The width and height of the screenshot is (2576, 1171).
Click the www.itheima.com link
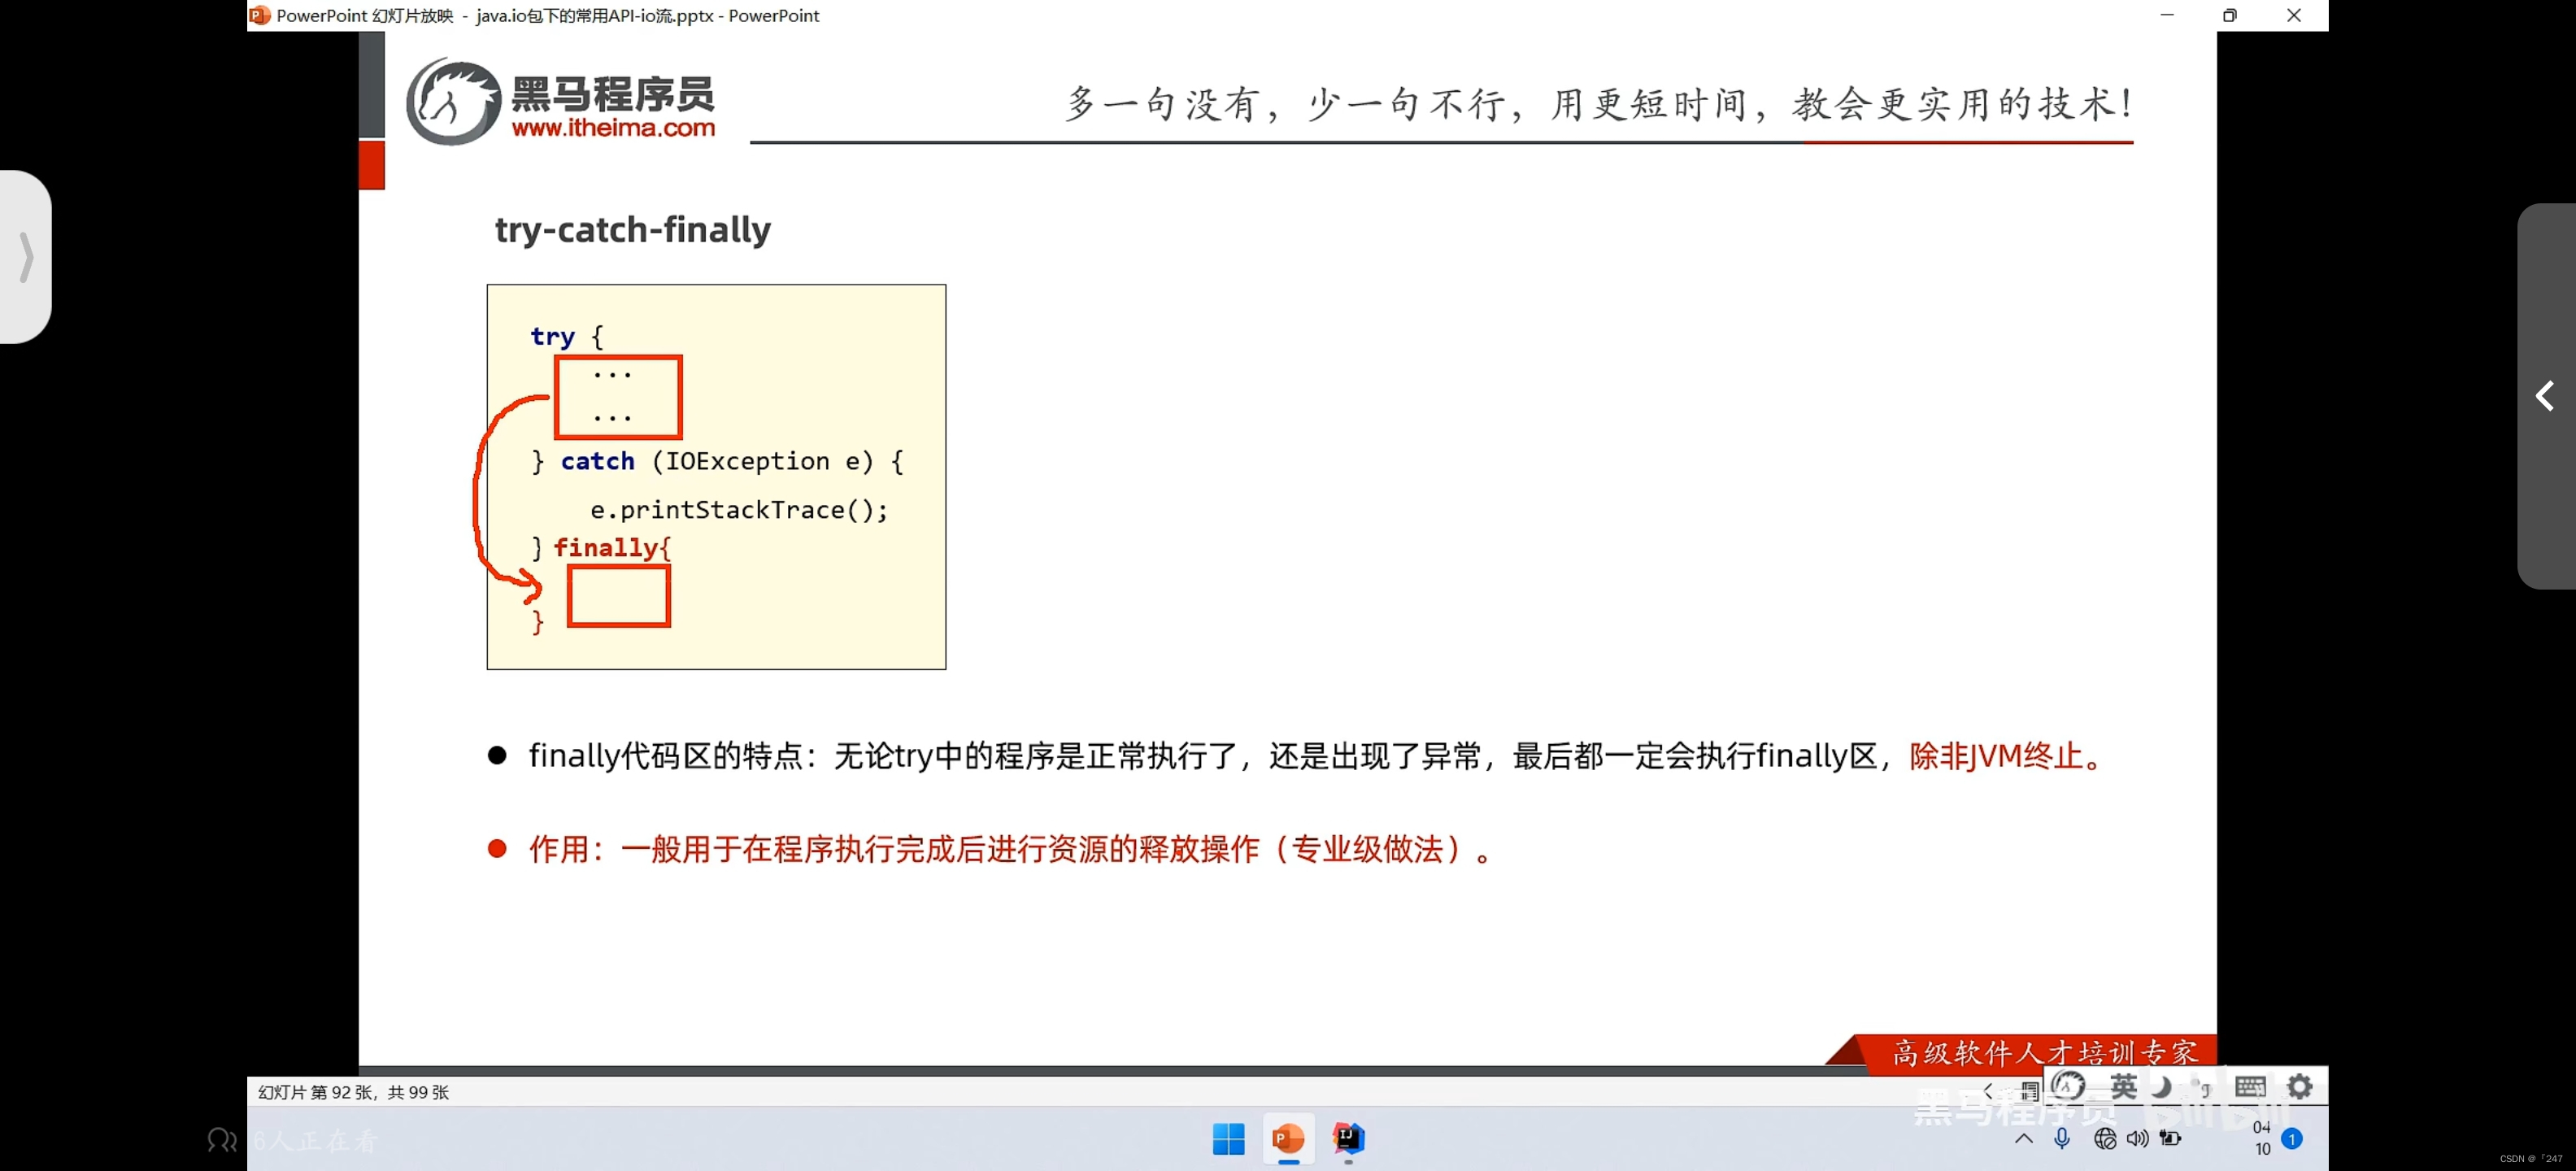(613, 128)
